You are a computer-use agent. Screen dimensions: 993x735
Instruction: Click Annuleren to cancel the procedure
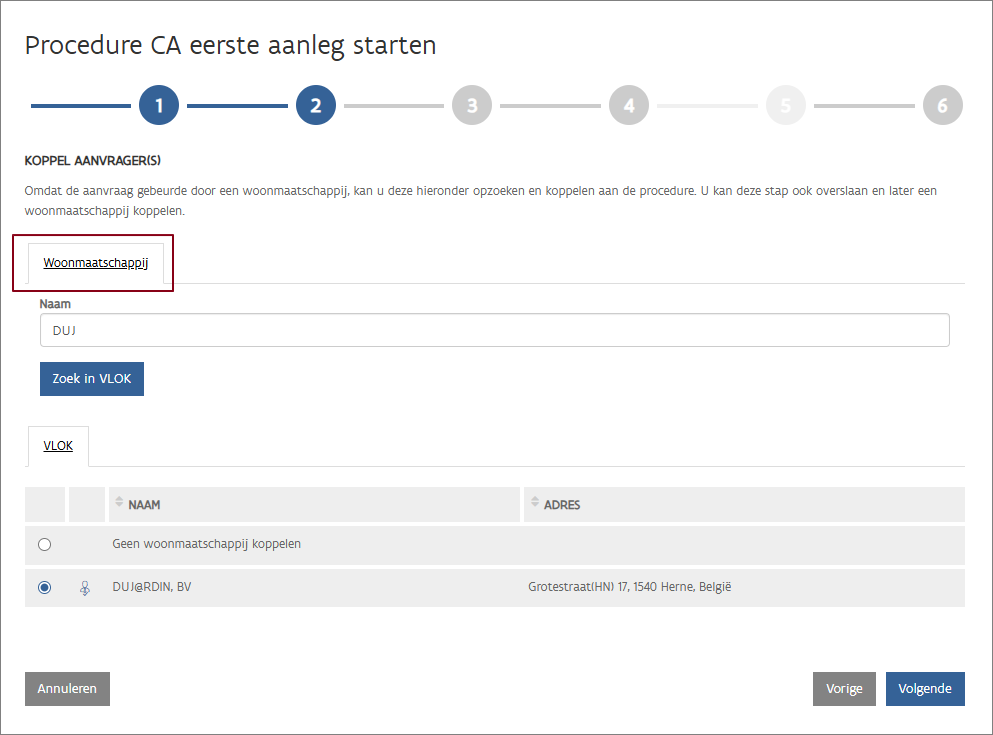point(67,689)
